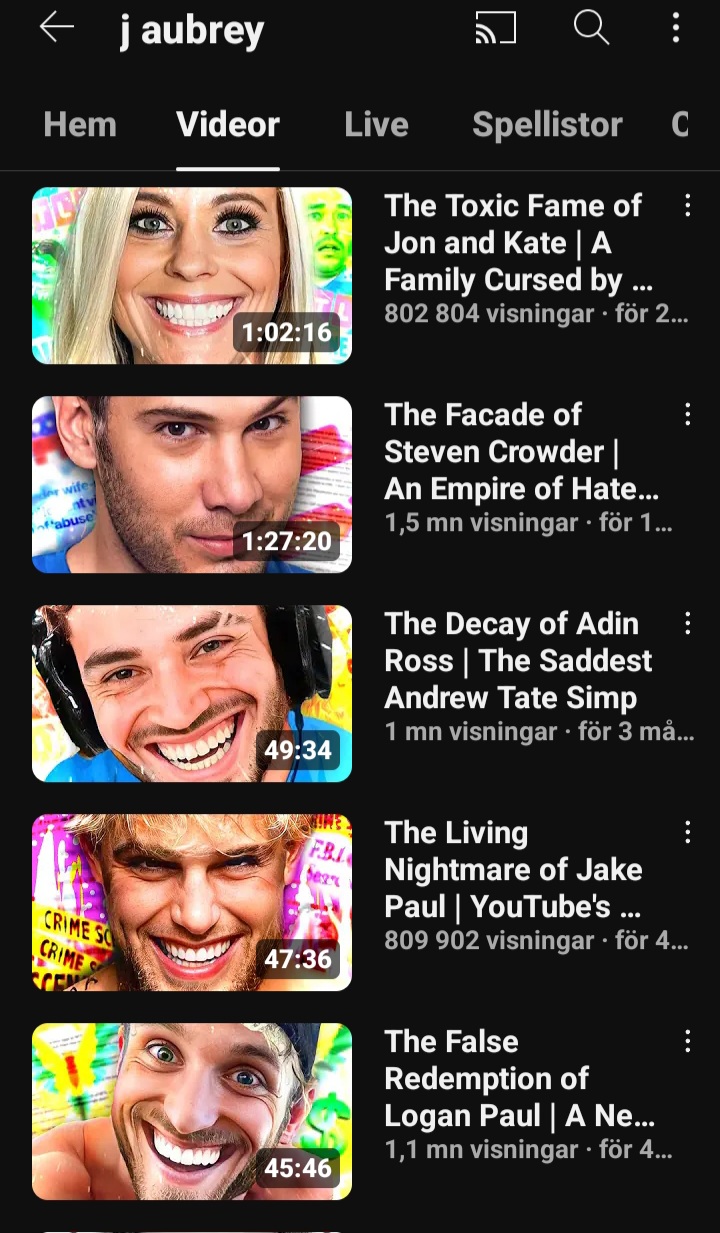
Task: Open options for Logan Paul video
Action: 687,1042
